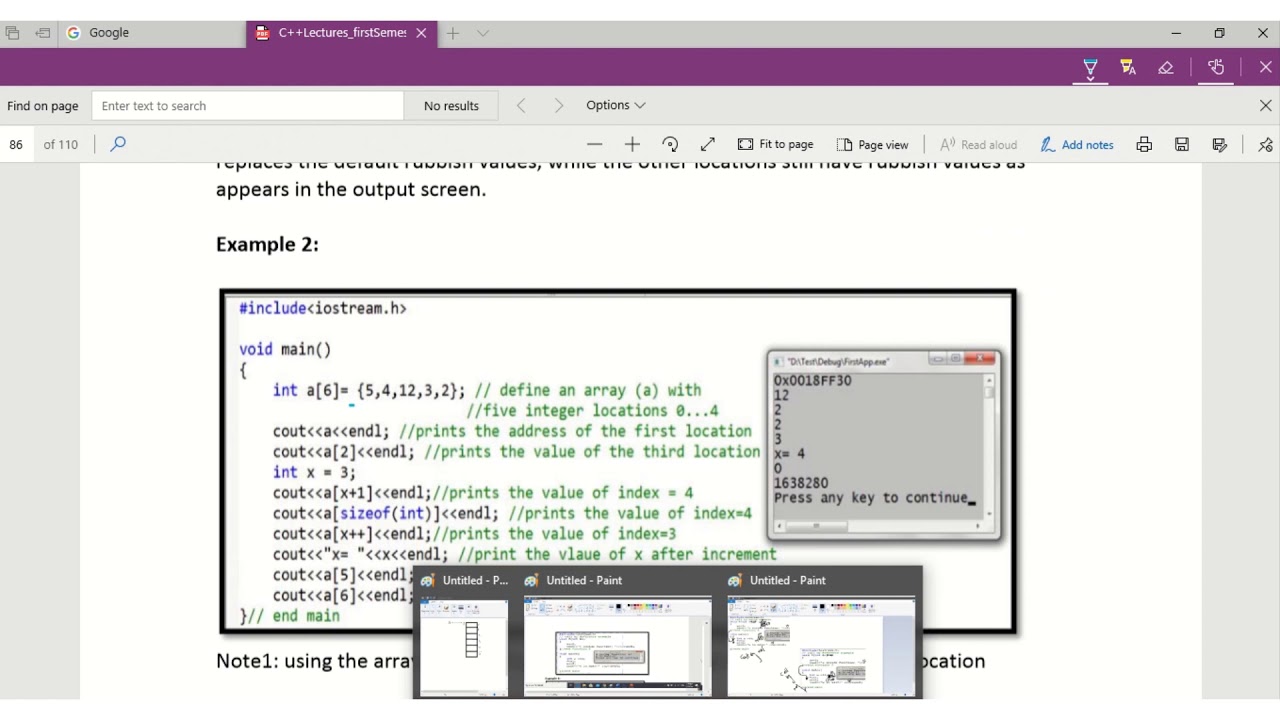Viewport: 1280px width, 720px height.
Task: Open the Page view options
Action: pos(872,144)
